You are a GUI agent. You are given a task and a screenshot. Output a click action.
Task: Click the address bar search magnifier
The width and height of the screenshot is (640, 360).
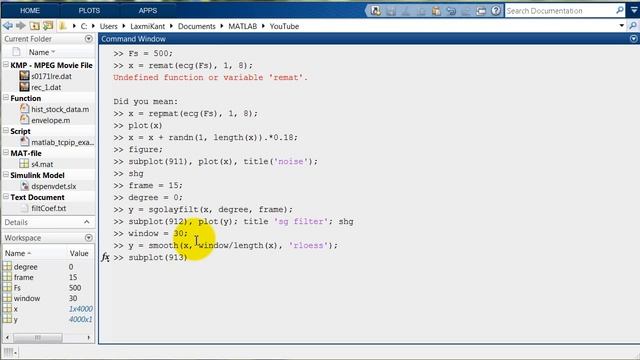[633, 26]
